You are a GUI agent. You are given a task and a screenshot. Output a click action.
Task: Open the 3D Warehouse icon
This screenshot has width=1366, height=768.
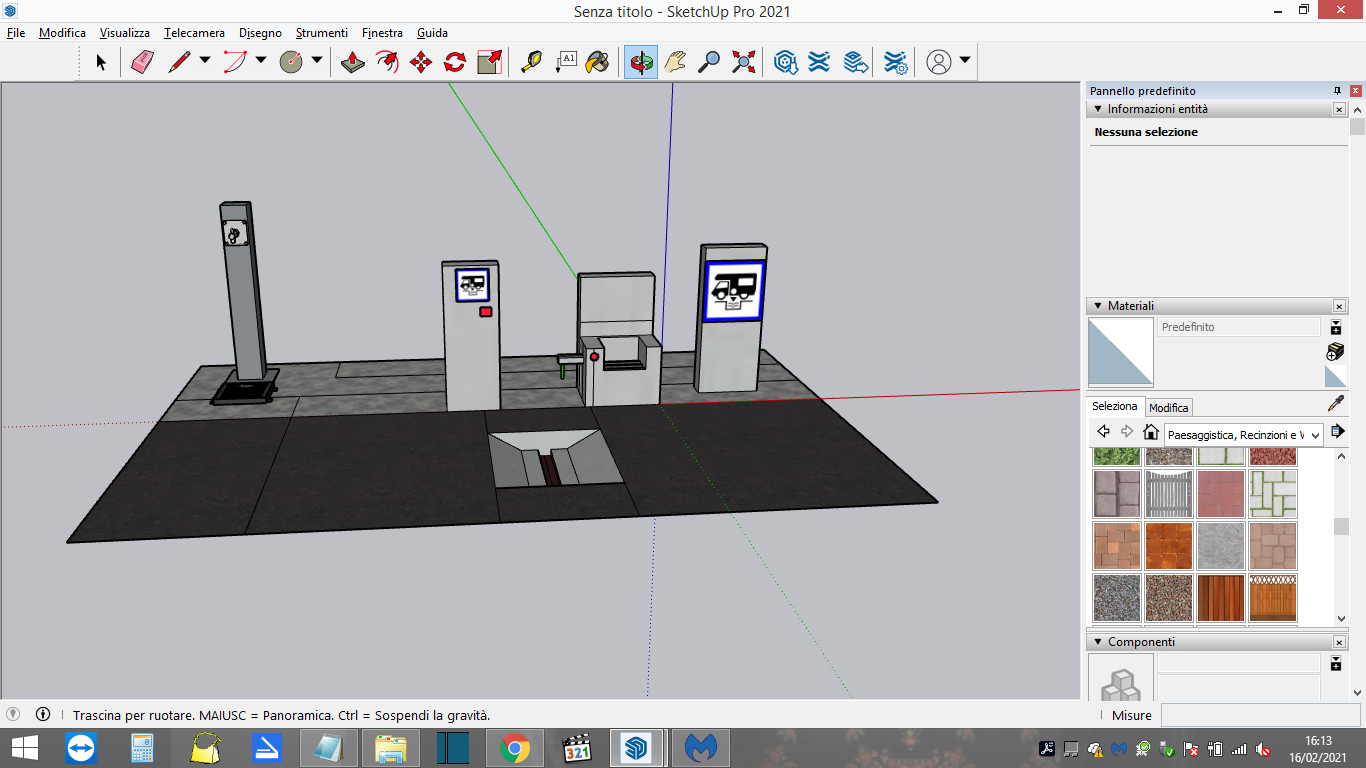786,62
